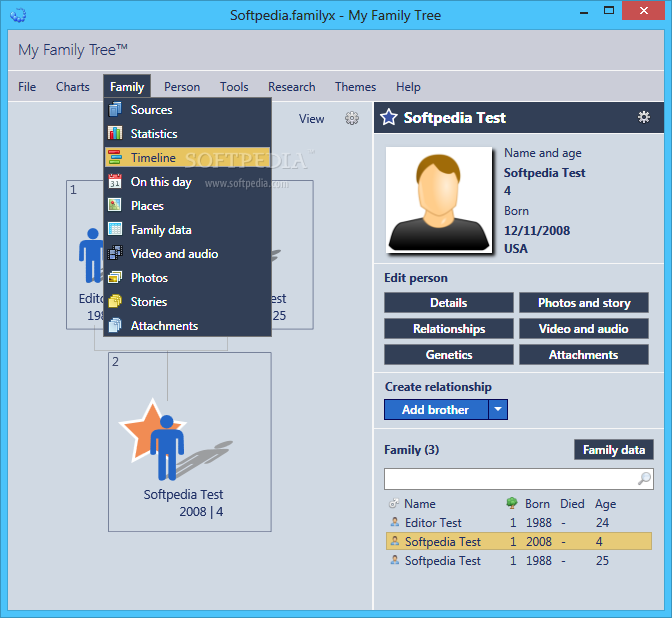Open view settings gear next to View
This screenshot has width=672, height=618.
352,118
